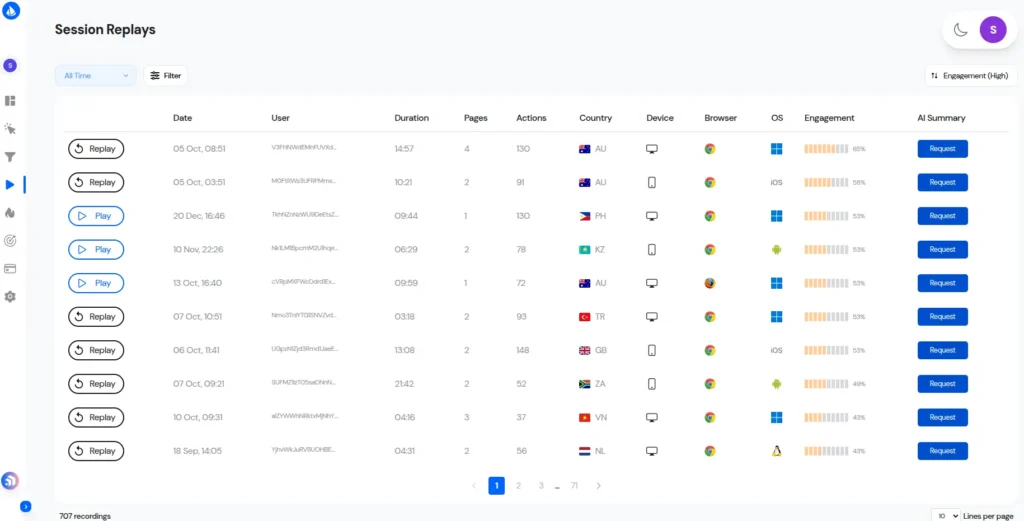This screenshot has height=521, width=1024.
Task: Click the Chrome icon in the TR row
Action: [x=710, y=317]
